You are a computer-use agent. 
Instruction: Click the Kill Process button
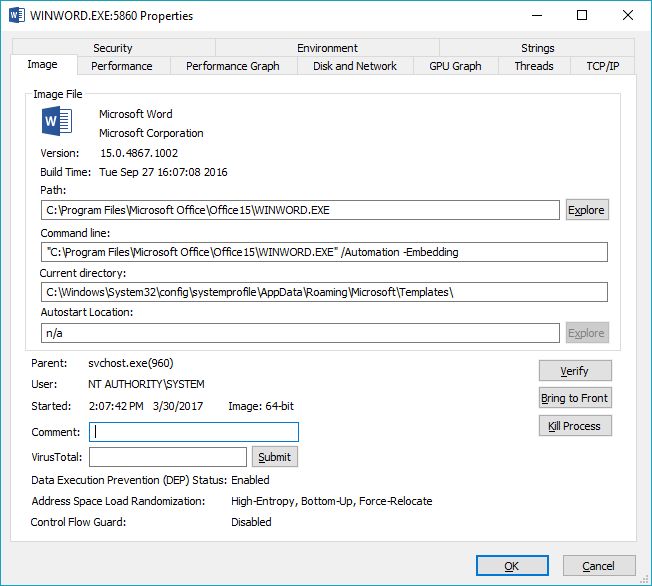pos(575,426)
